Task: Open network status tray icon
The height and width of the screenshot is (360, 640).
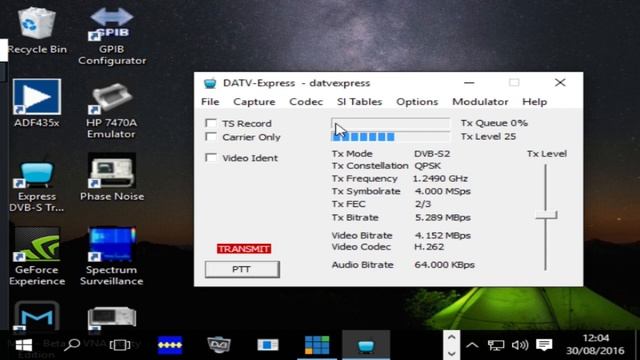Action: [496, 345]
